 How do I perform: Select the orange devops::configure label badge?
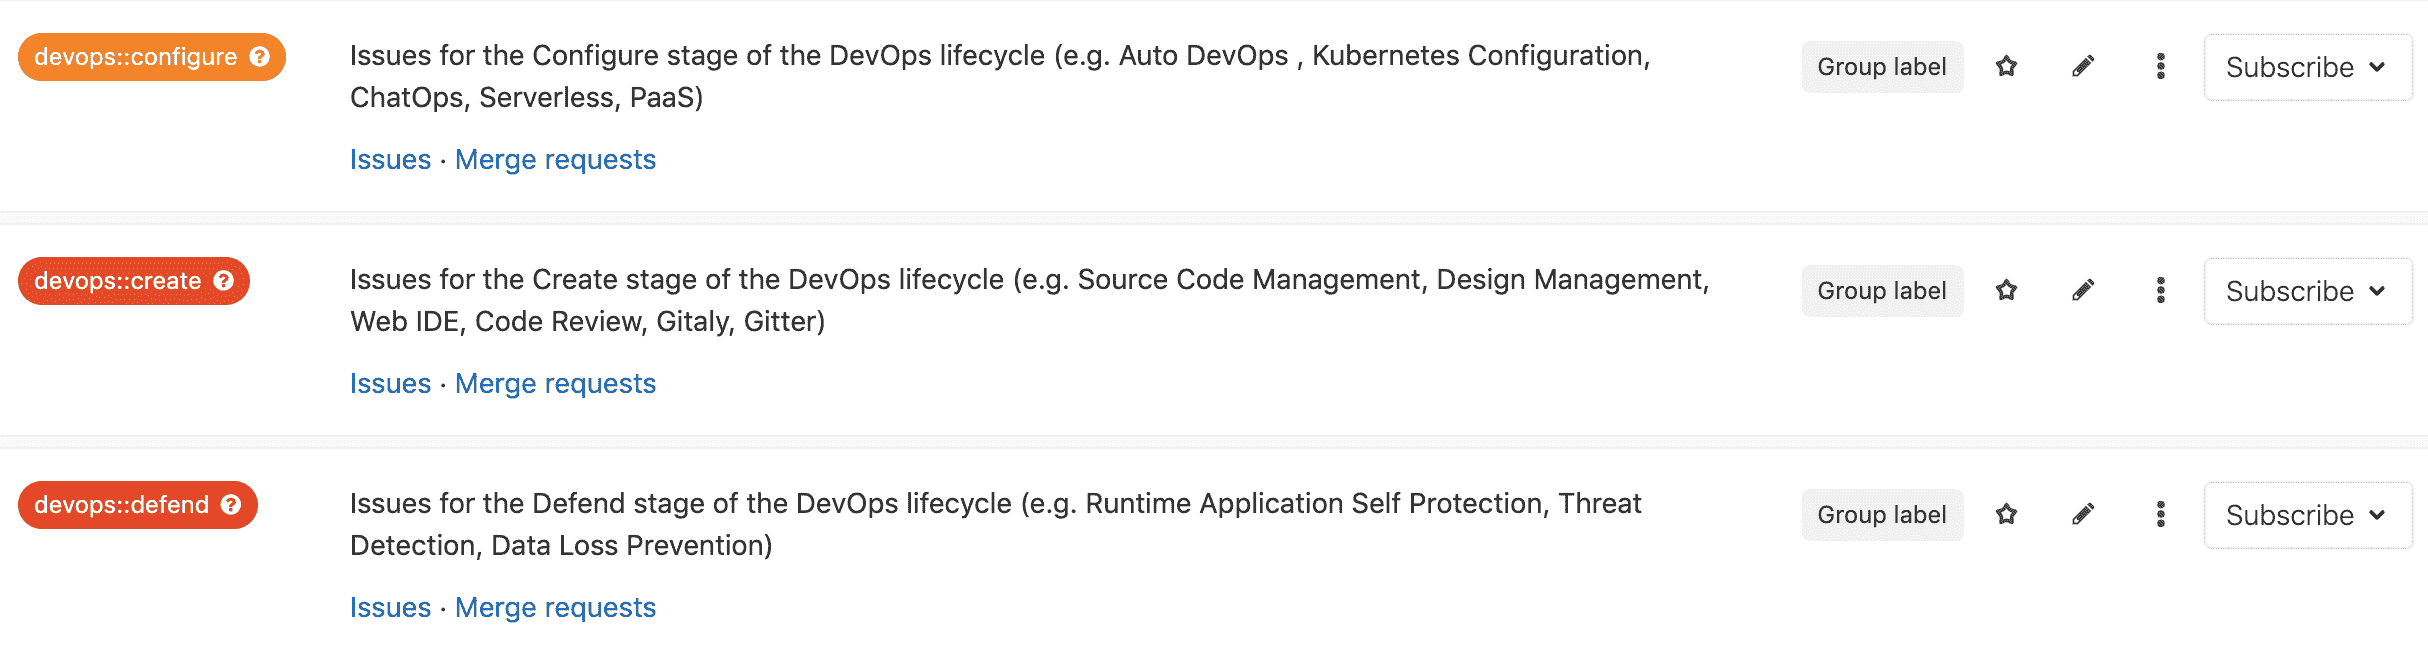152,57
